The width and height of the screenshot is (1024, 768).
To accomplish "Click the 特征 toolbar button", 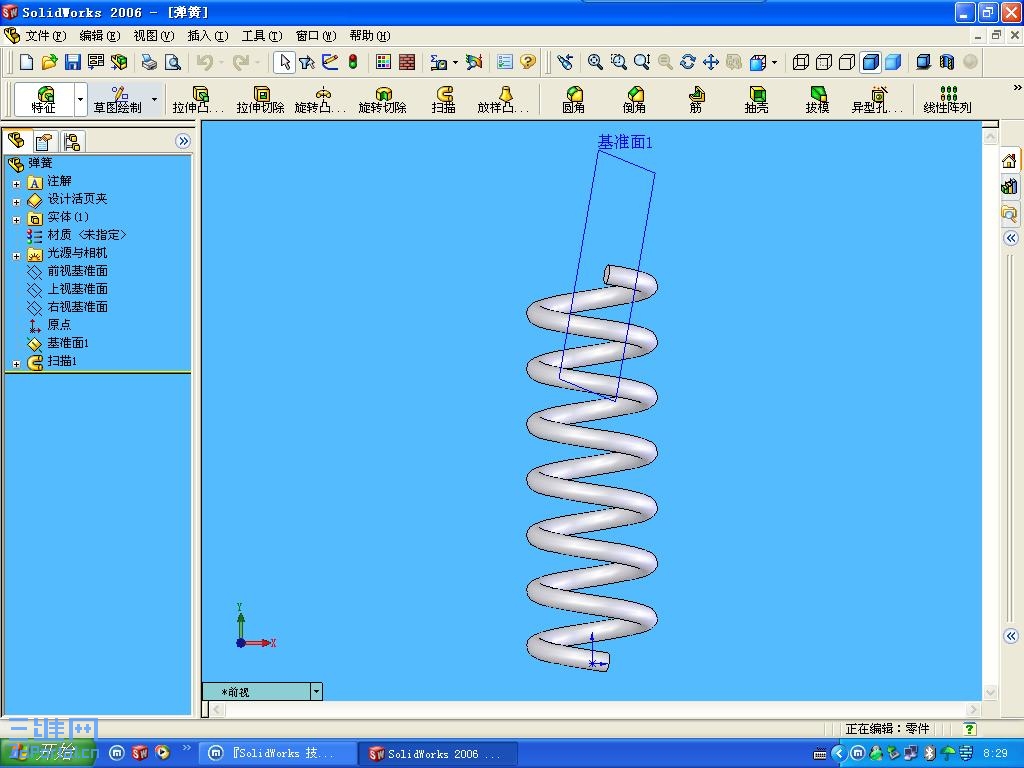I will (x=44, y=100).
